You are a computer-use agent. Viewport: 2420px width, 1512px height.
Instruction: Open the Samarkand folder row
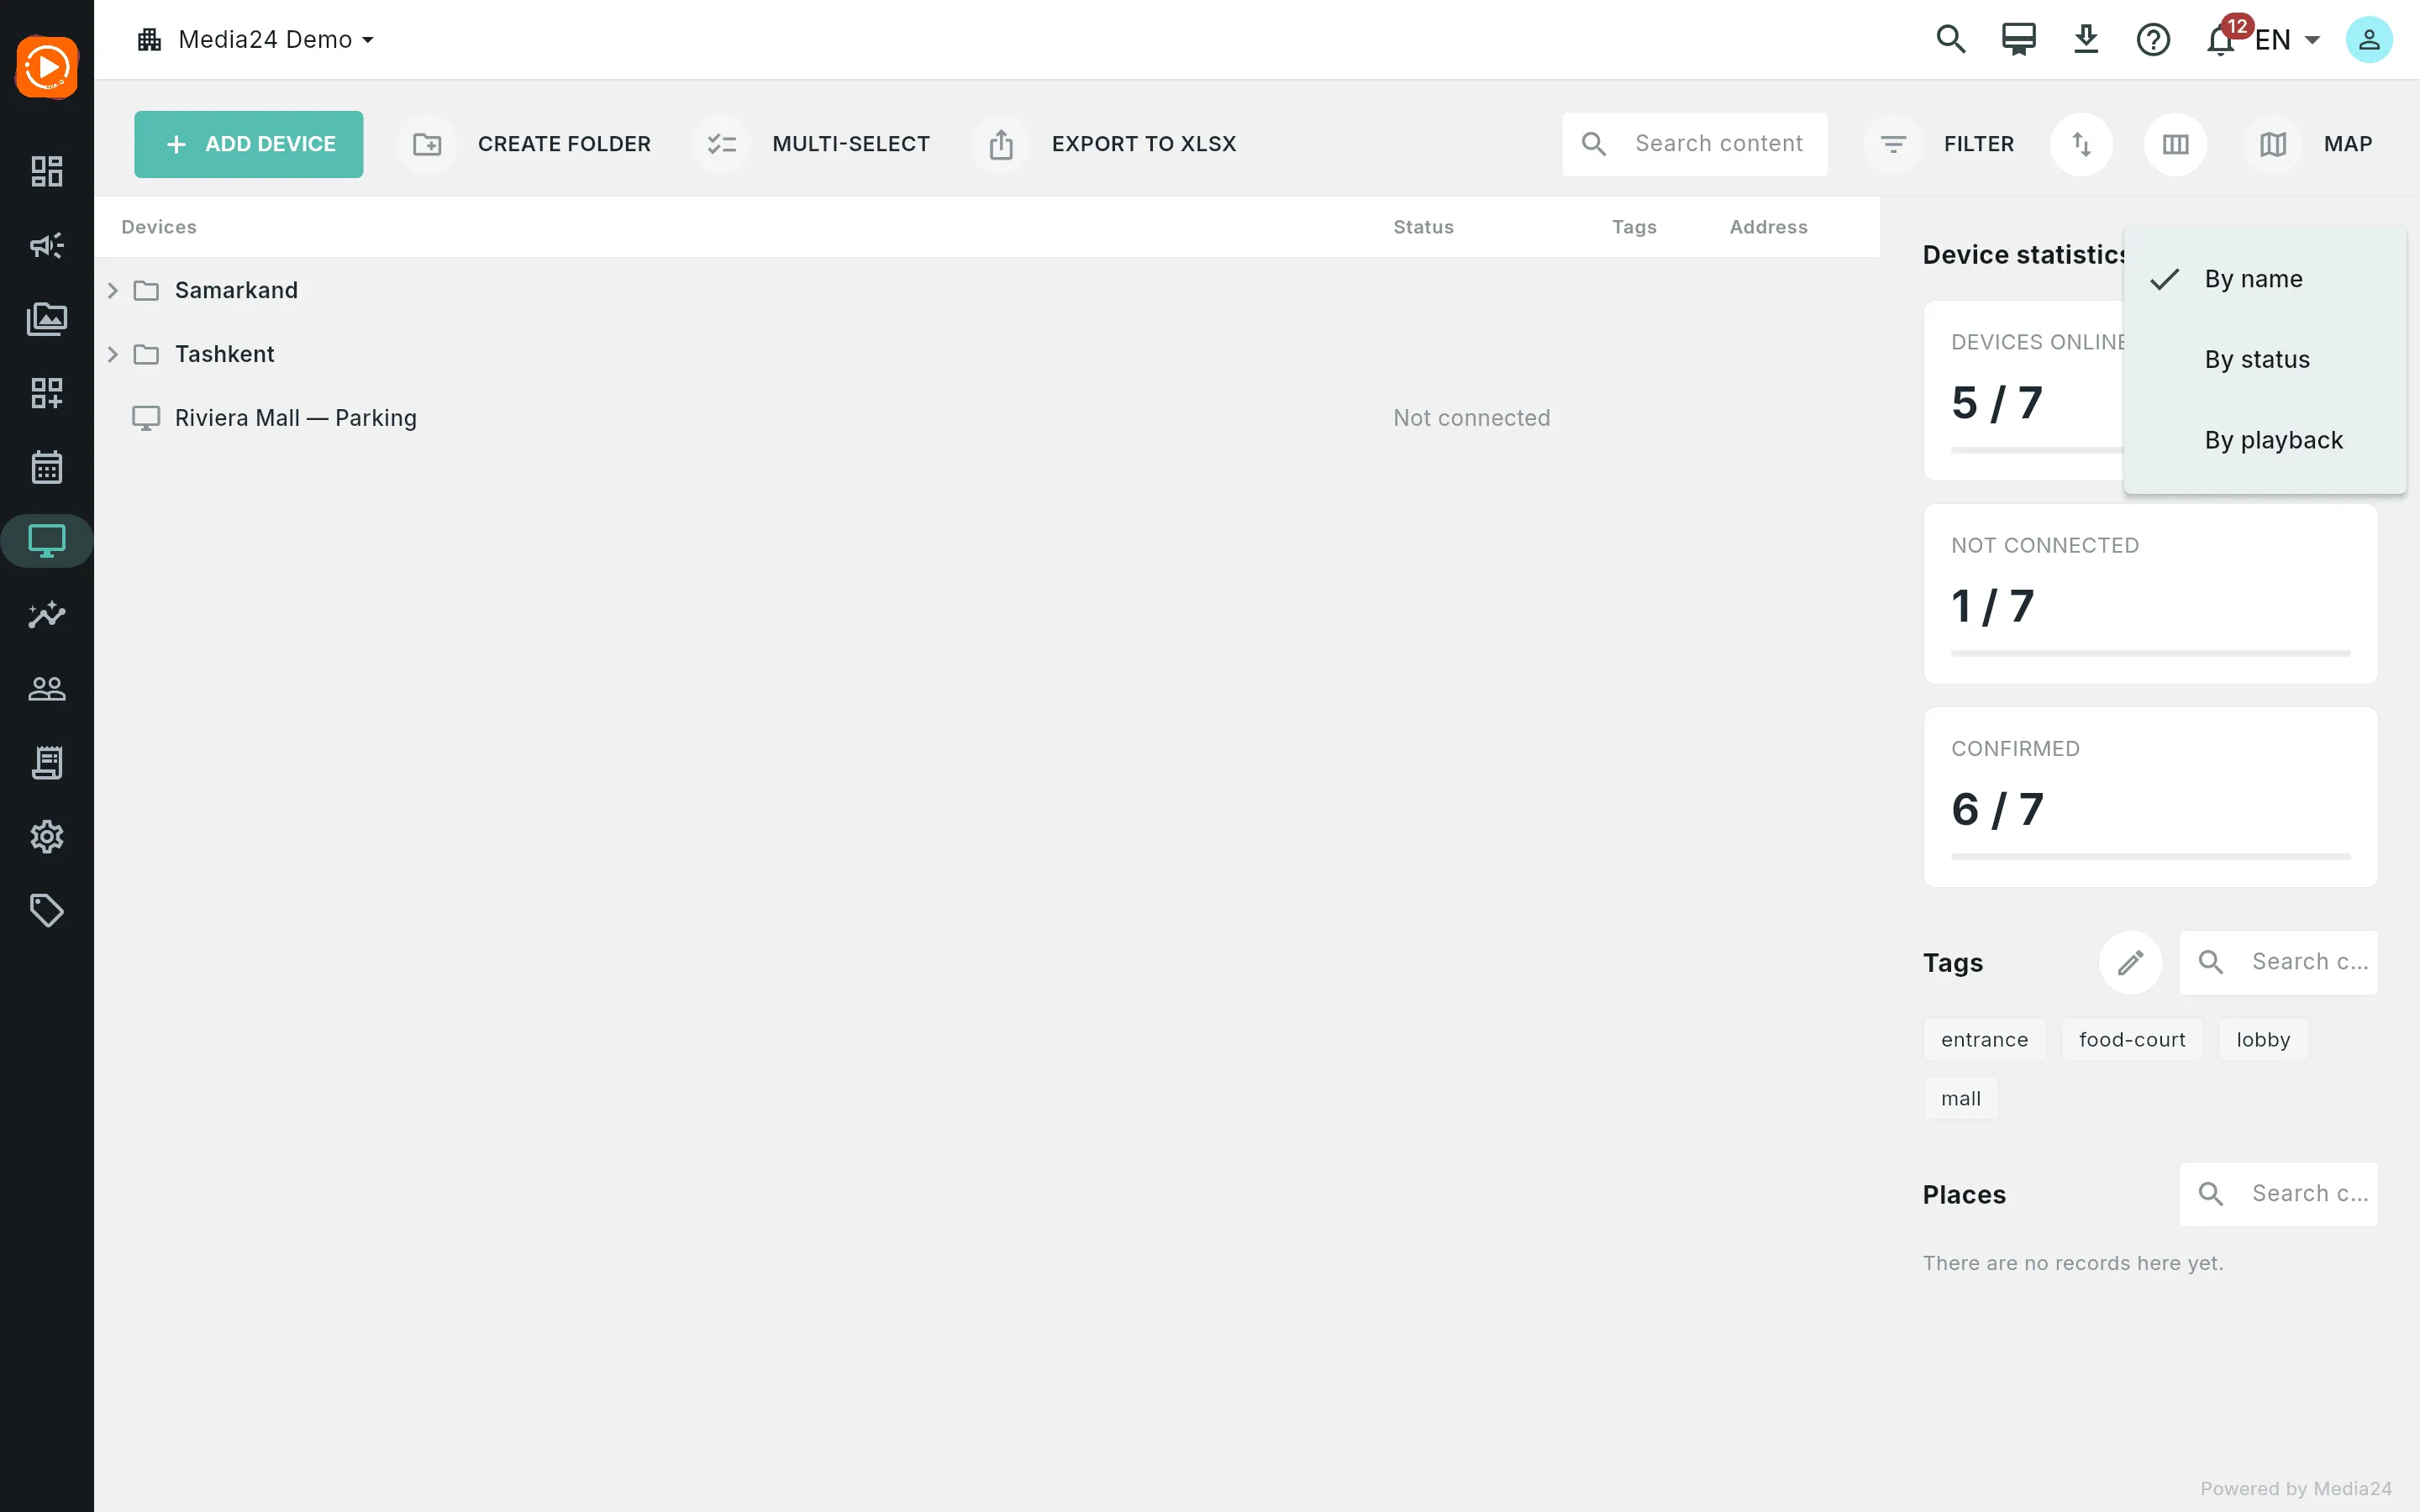pos(987,290)
